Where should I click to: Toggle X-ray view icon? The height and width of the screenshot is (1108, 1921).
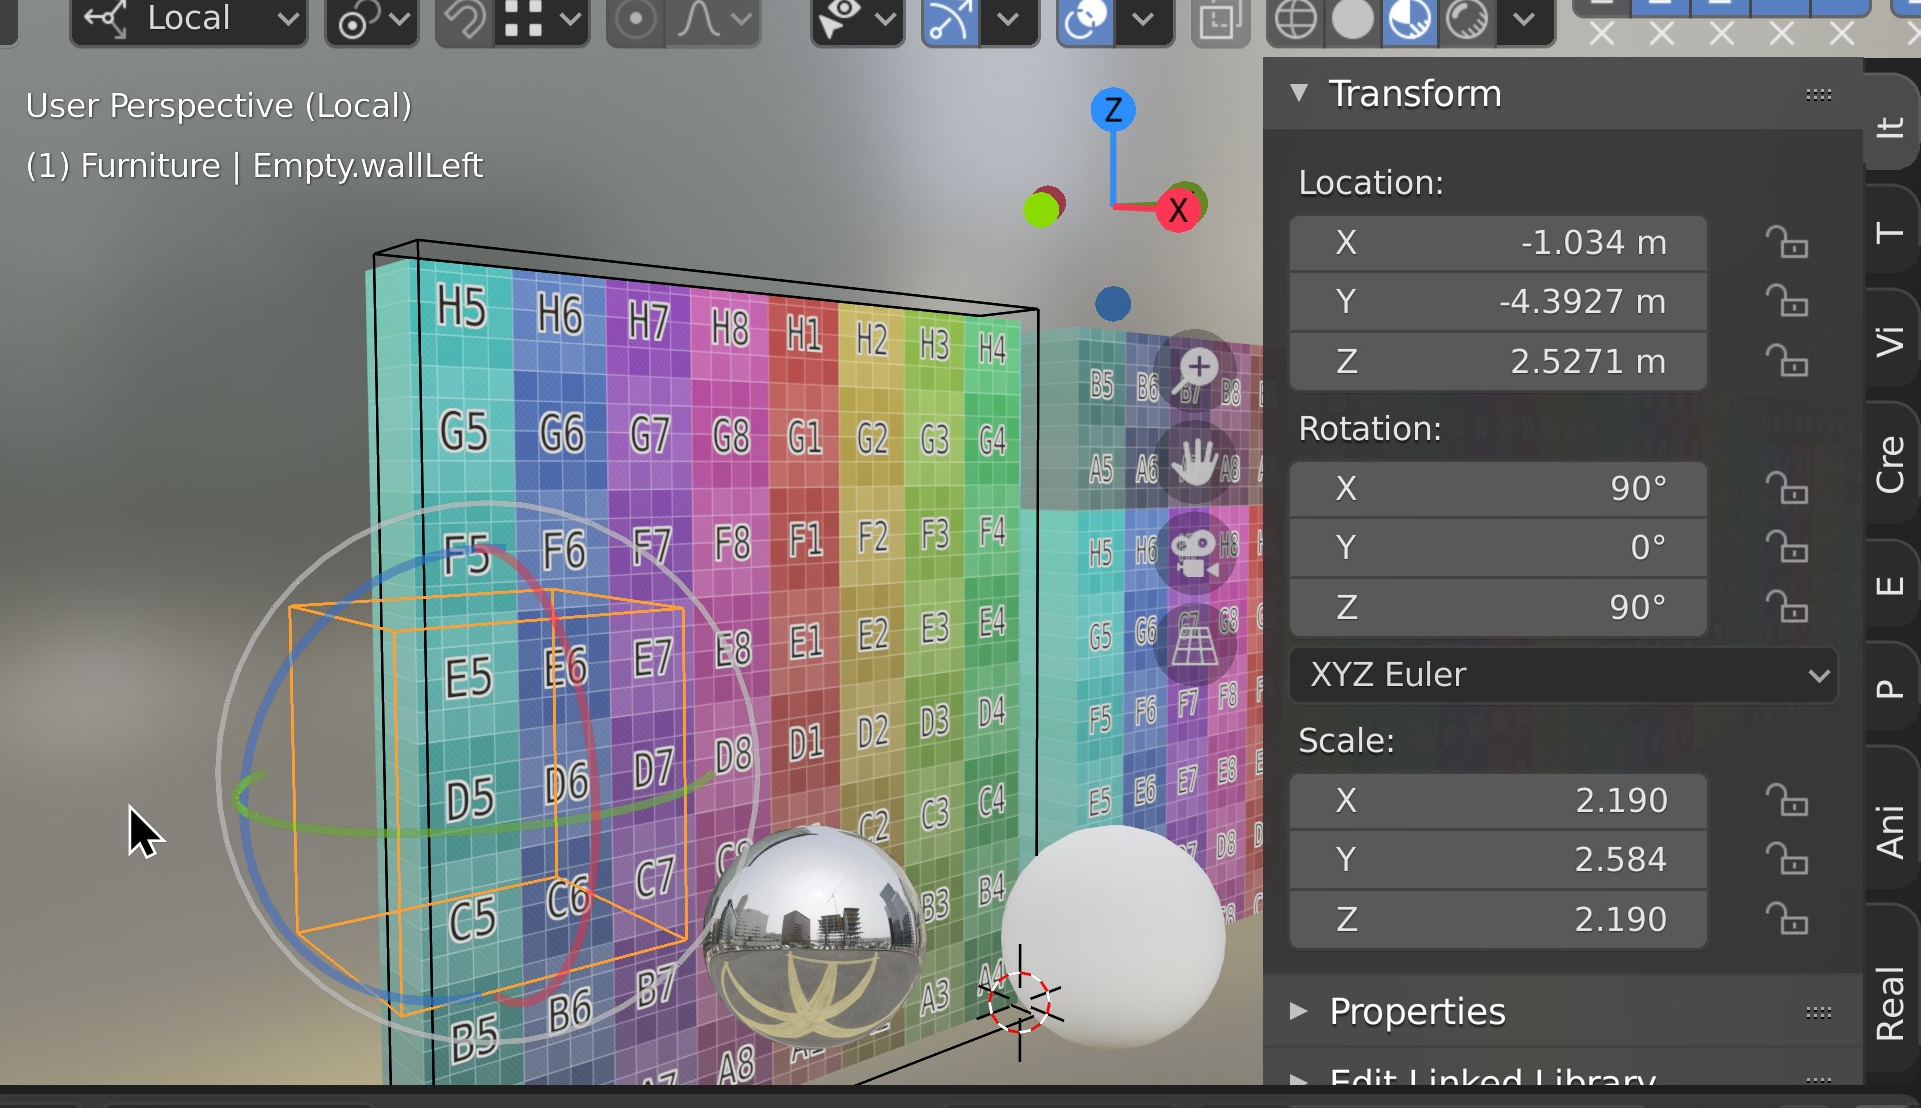[1219, 19]
